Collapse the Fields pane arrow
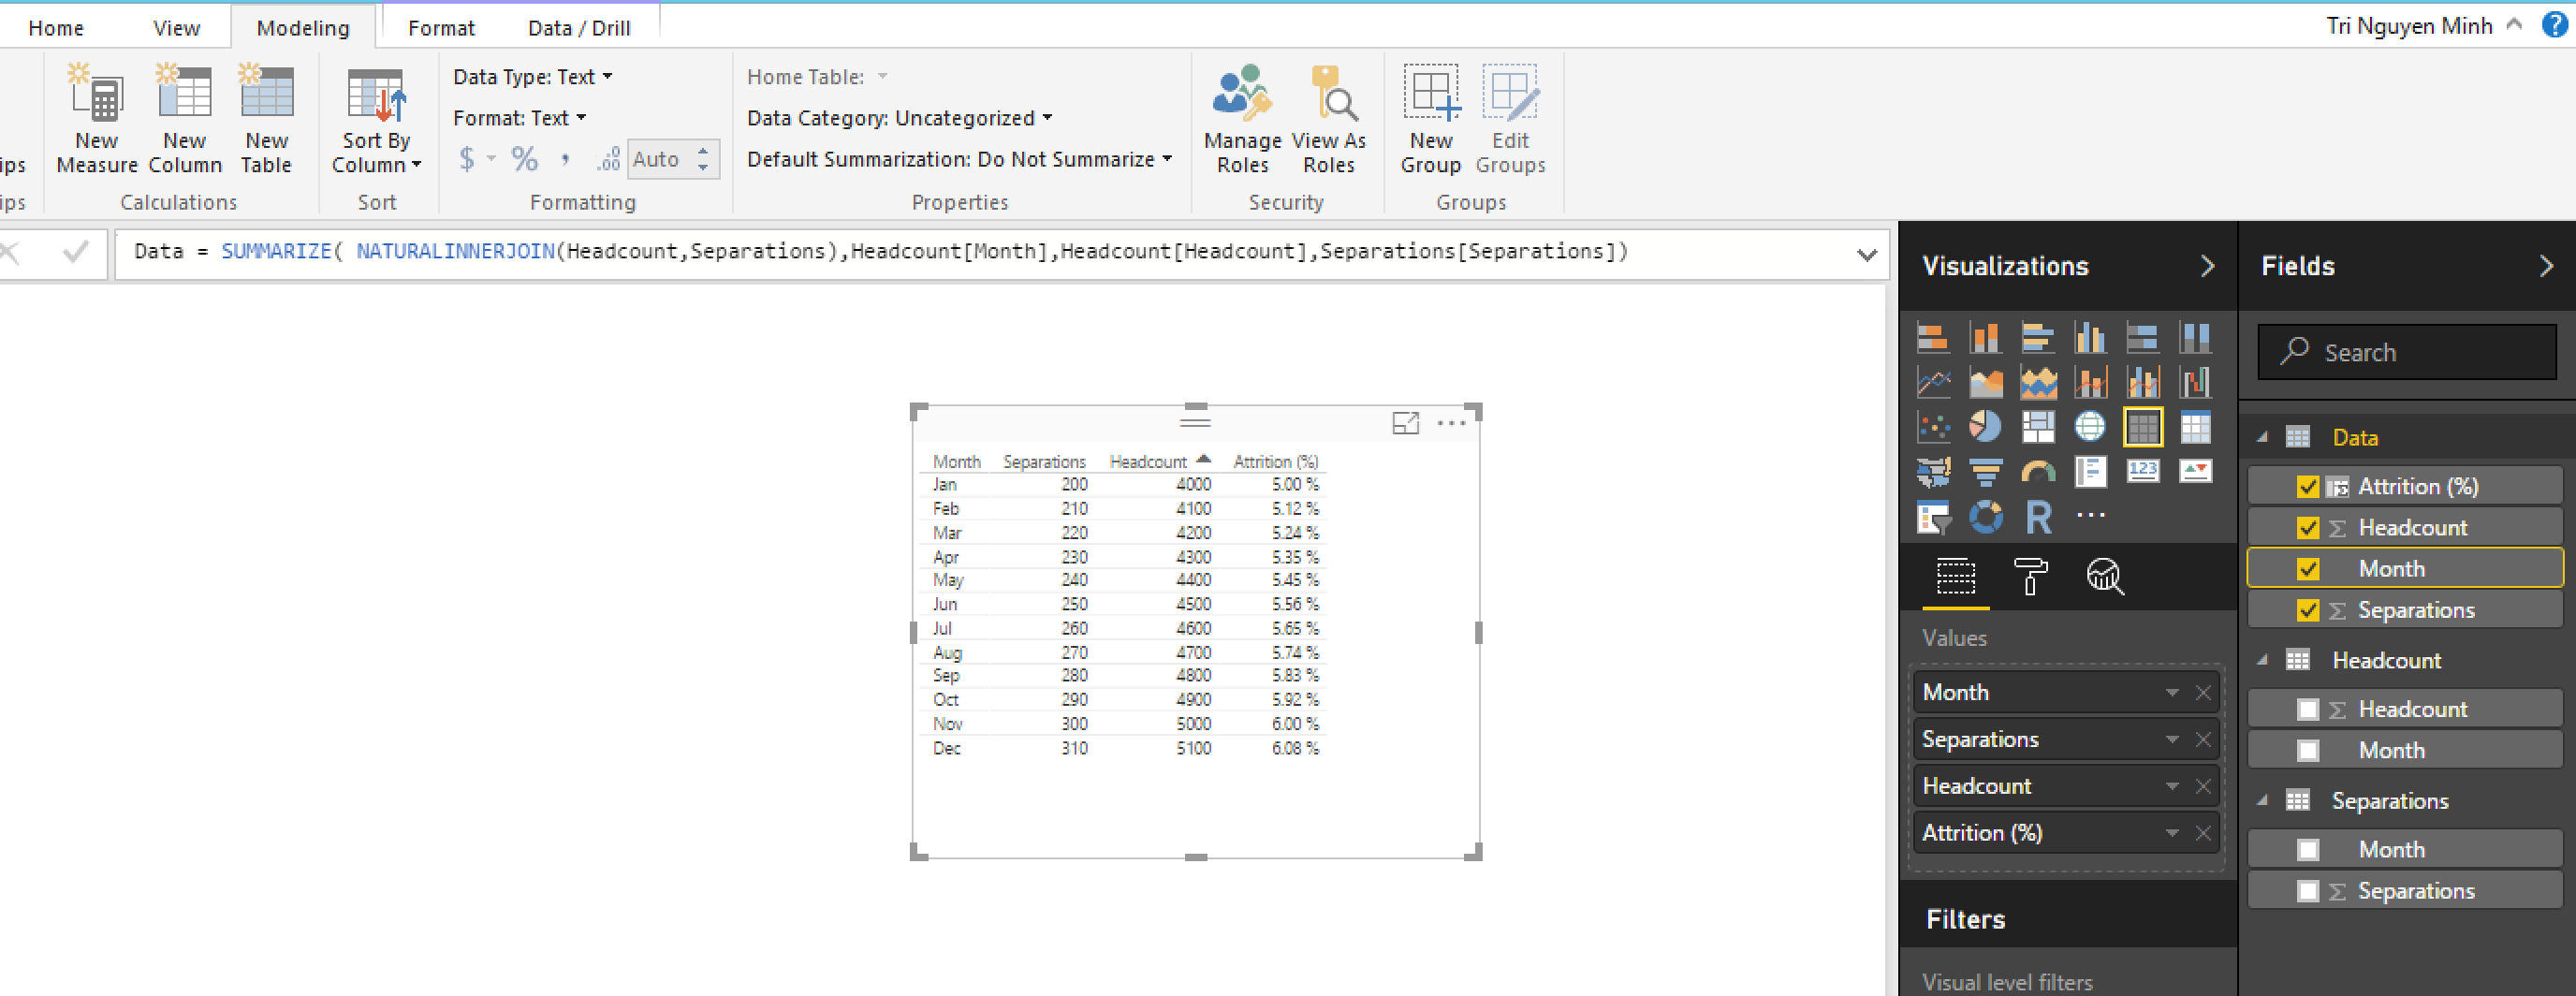This screenshot has width=2576, height=996. click(2546, 266)
